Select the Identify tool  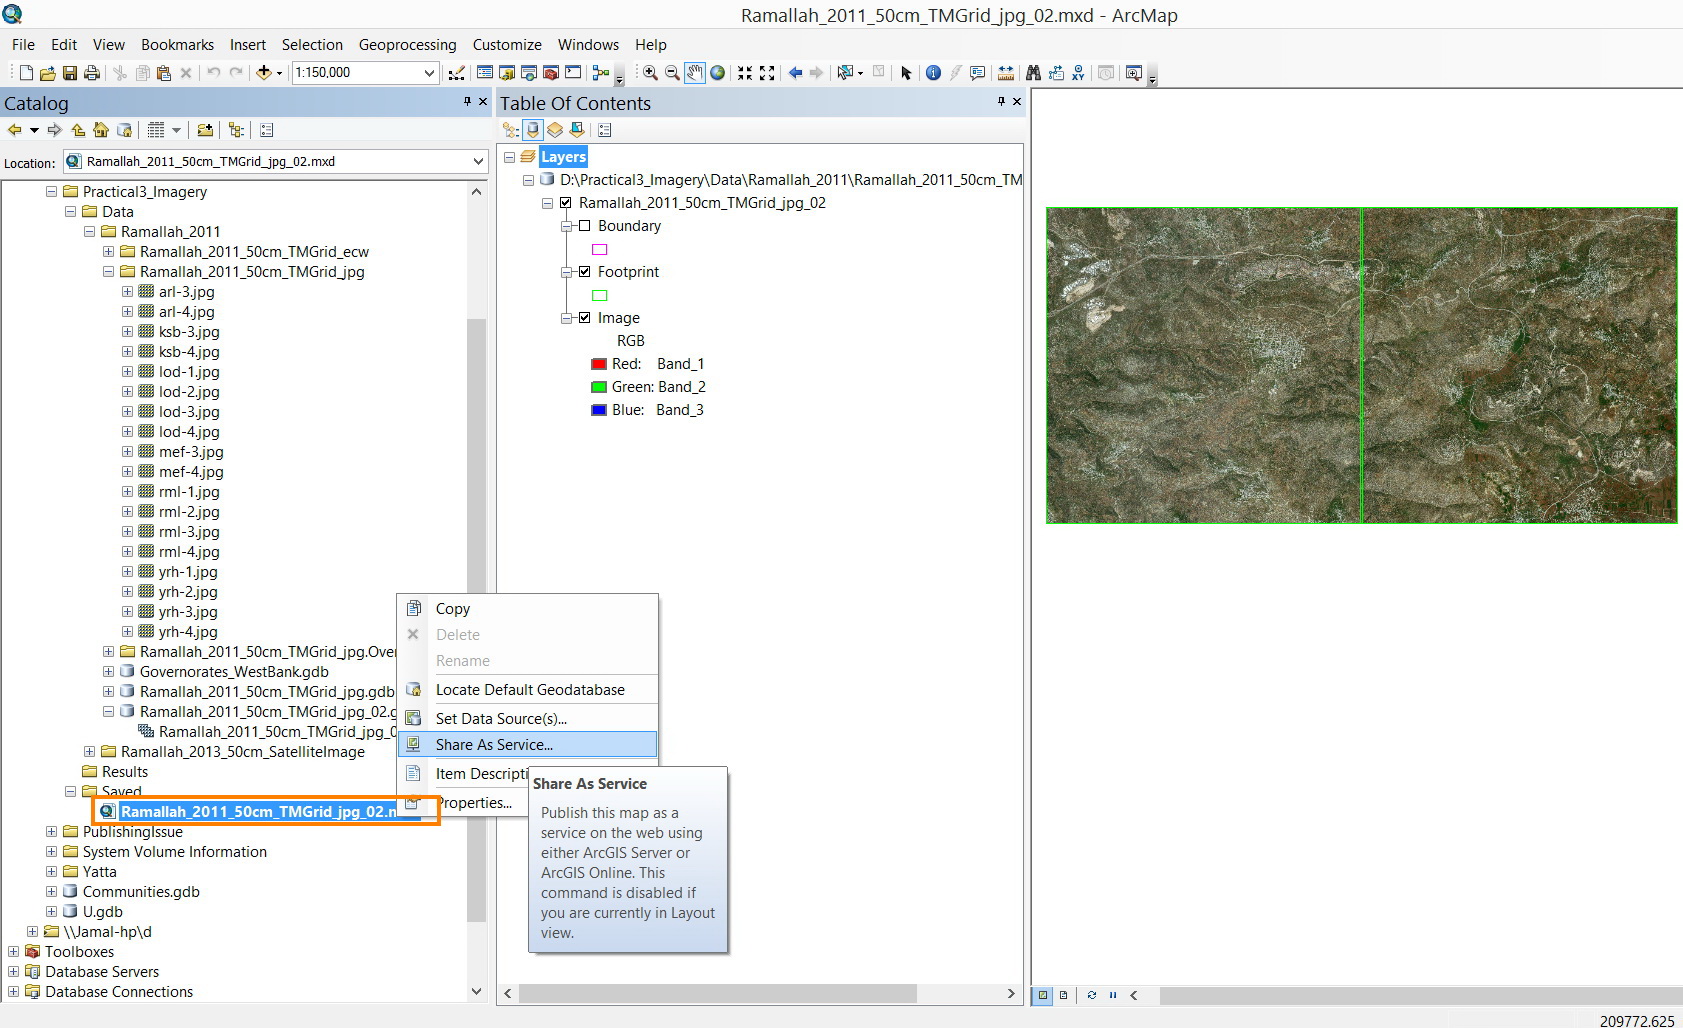[933, 73]
